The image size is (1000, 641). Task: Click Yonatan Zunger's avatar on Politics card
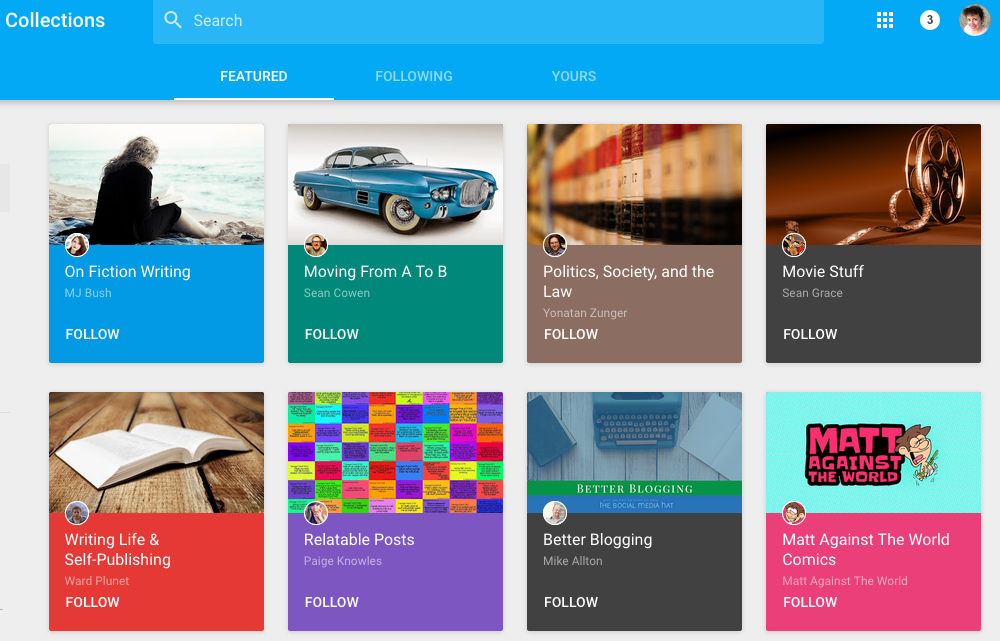(x=555, y=245)
